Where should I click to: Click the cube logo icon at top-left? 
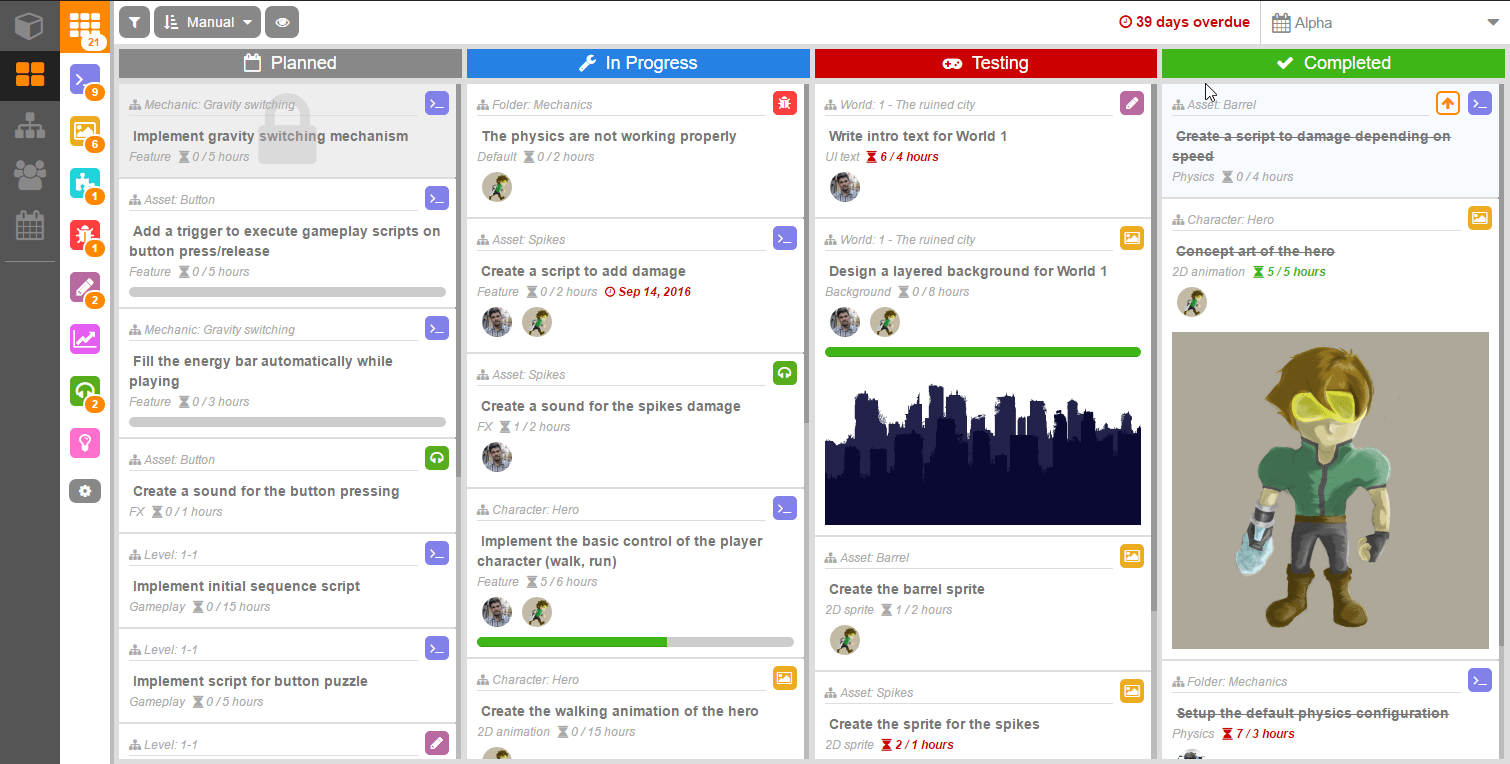29,25
